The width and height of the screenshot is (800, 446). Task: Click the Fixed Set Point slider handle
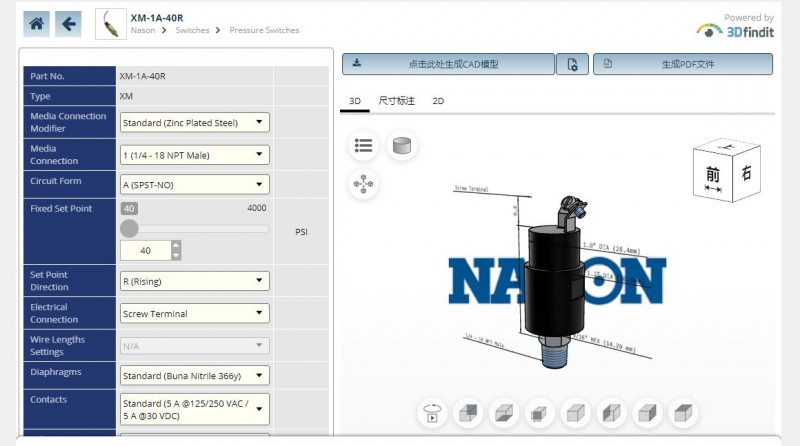130,229
